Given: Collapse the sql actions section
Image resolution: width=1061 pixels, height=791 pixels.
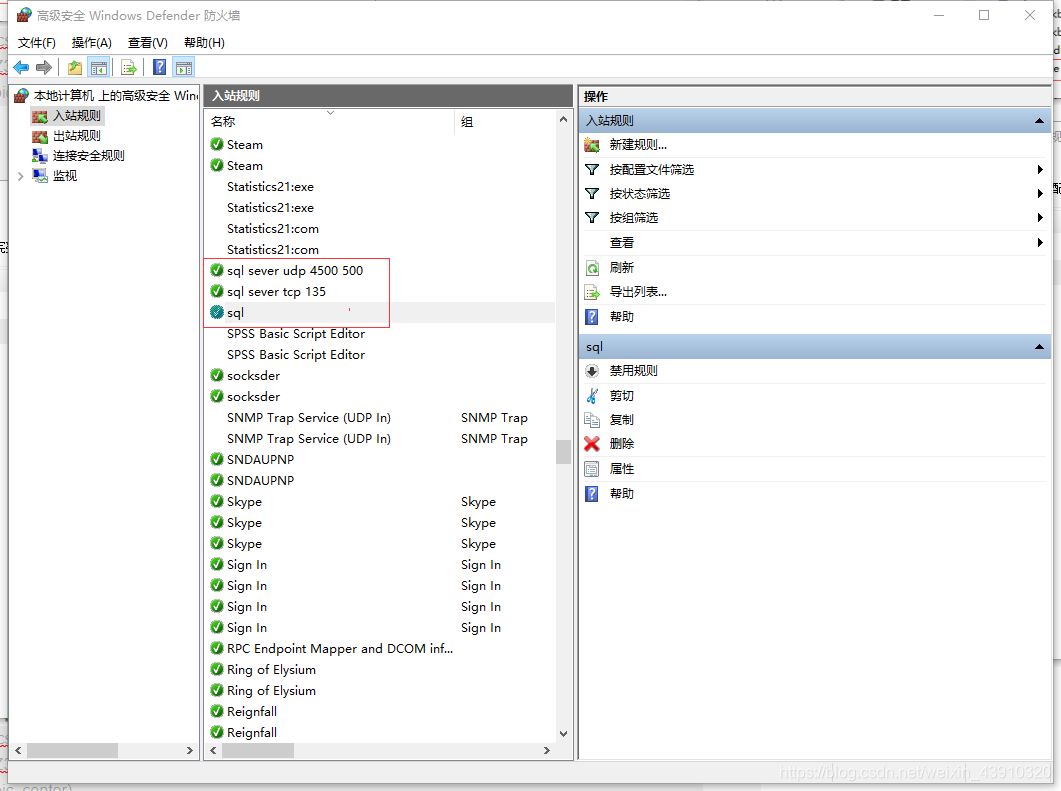Looking at the screenshot, I should tap(1039, 347).
